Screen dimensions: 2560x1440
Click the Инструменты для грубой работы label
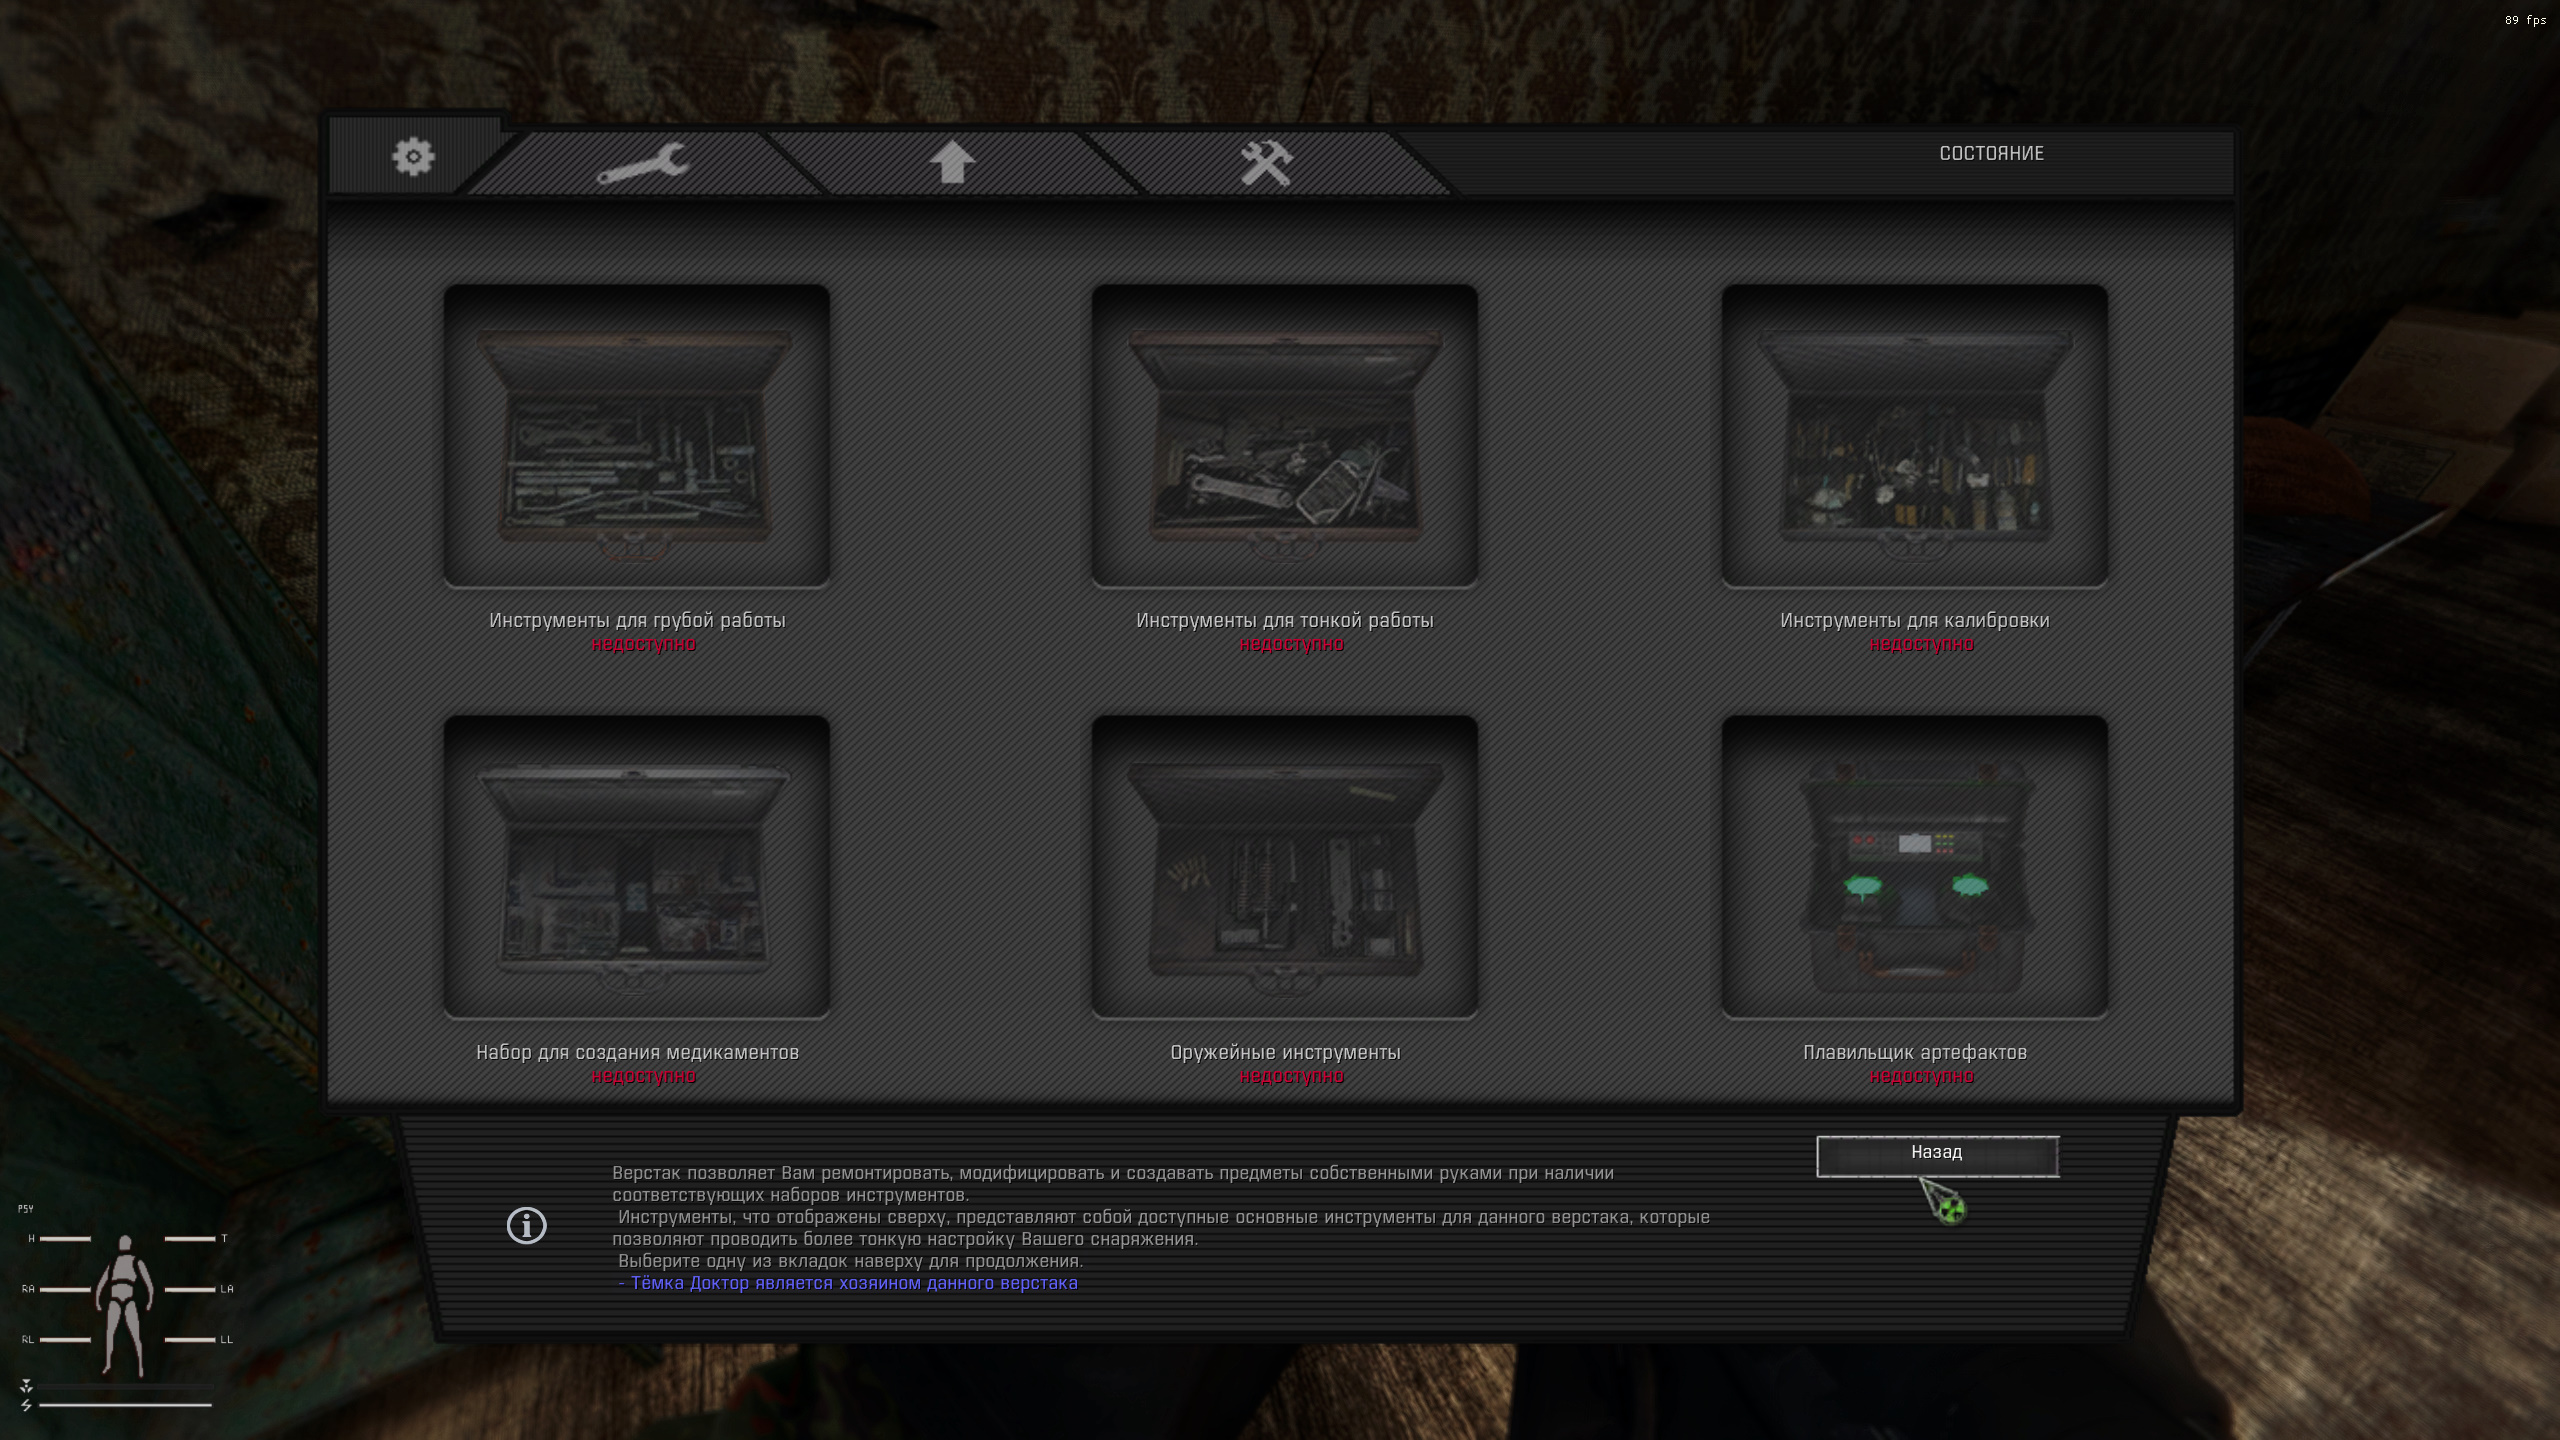click(x=637, y=620)
